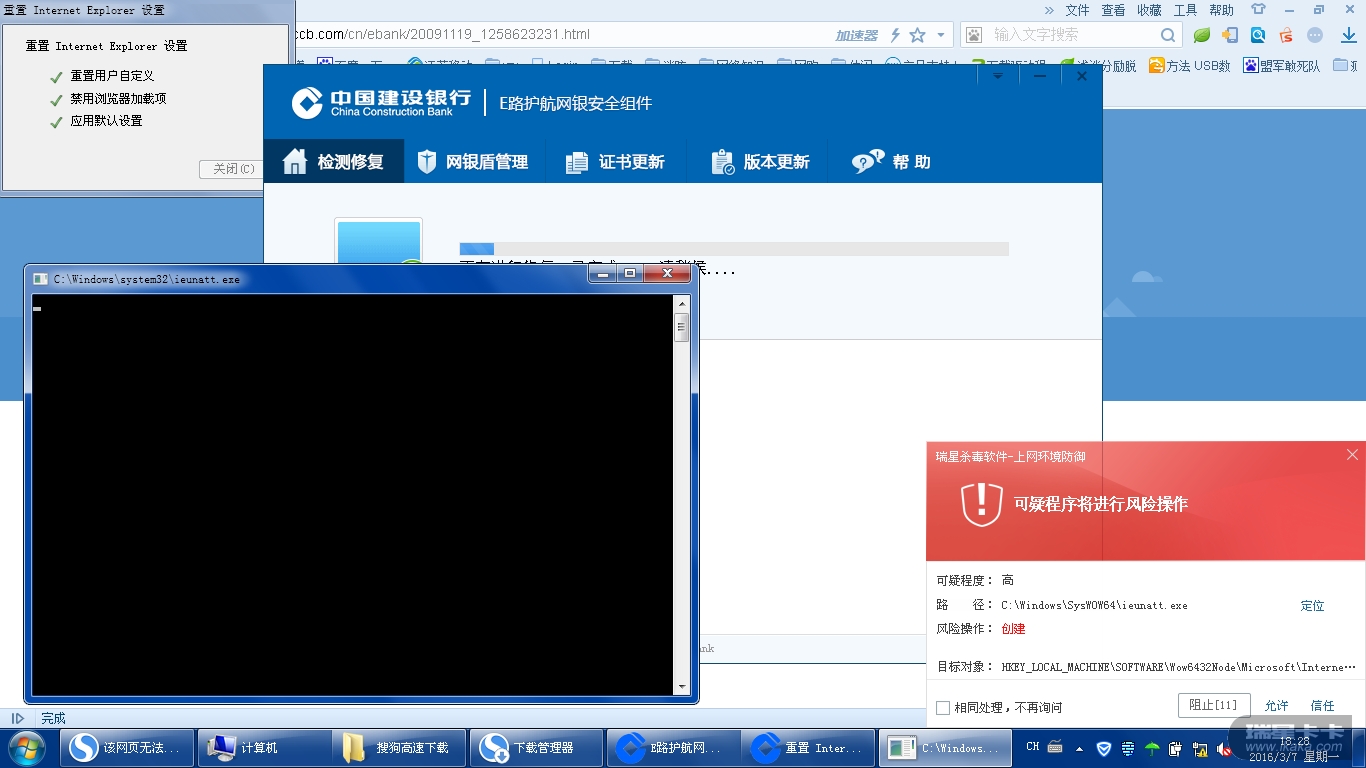Show hidden tray icons arrow
Viewport: 1366px width, 768px height.
[1080, 748]
